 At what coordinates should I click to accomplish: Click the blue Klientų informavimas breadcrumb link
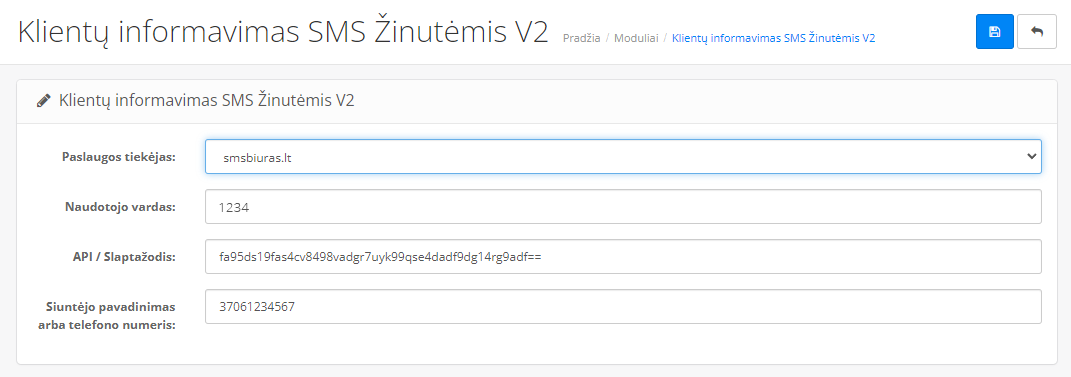774,38
